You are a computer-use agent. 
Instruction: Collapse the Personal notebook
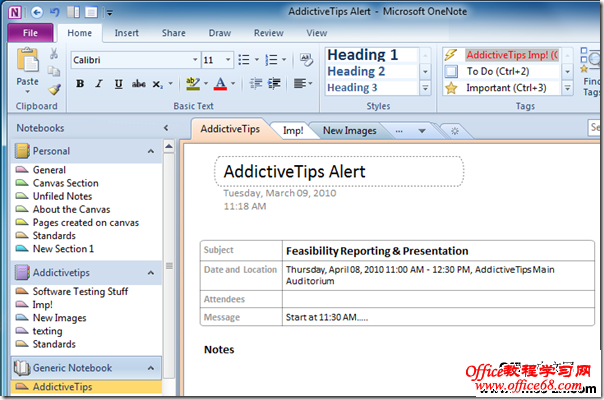[x=151, y=151]
